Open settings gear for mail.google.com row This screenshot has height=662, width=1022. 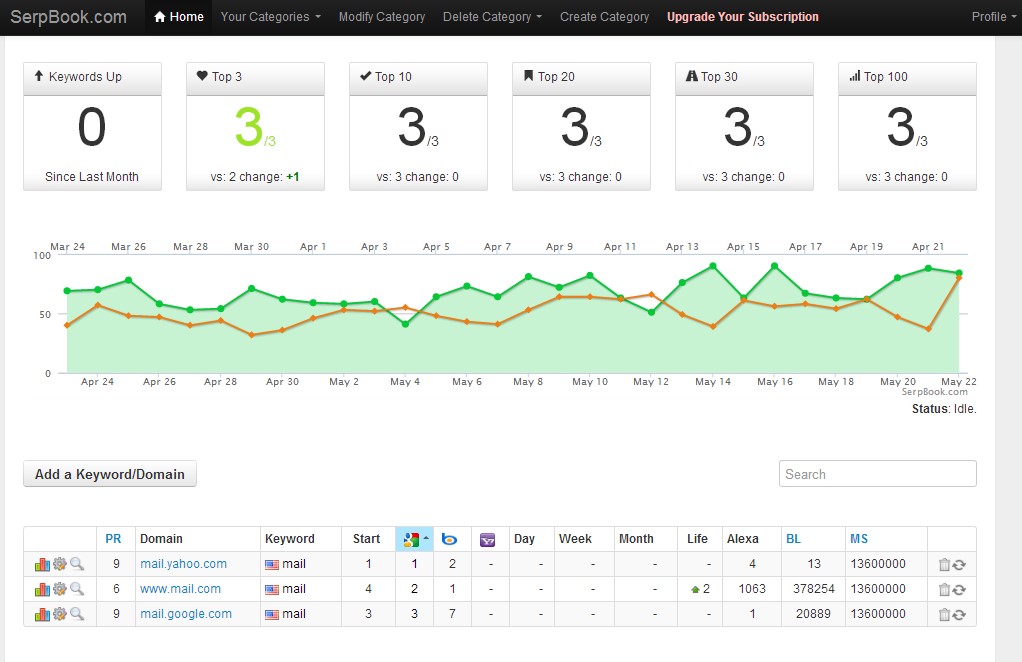click(x=59, y=614)
